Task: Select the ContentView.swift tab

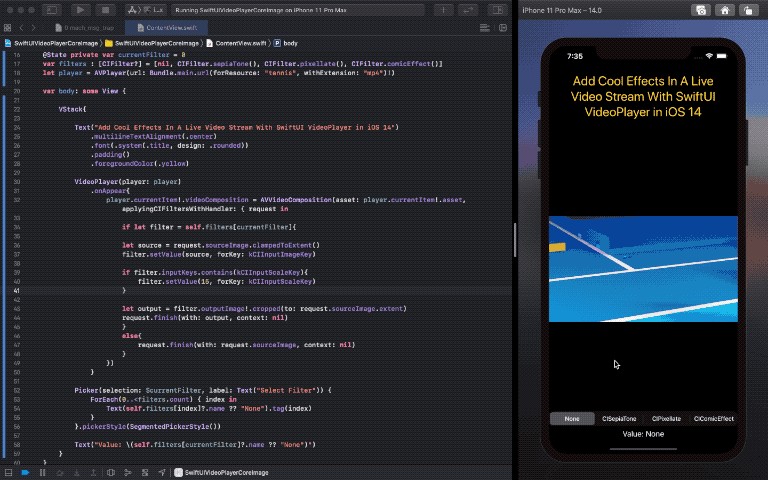Action: pyautogui.click(x=167, y=28)
